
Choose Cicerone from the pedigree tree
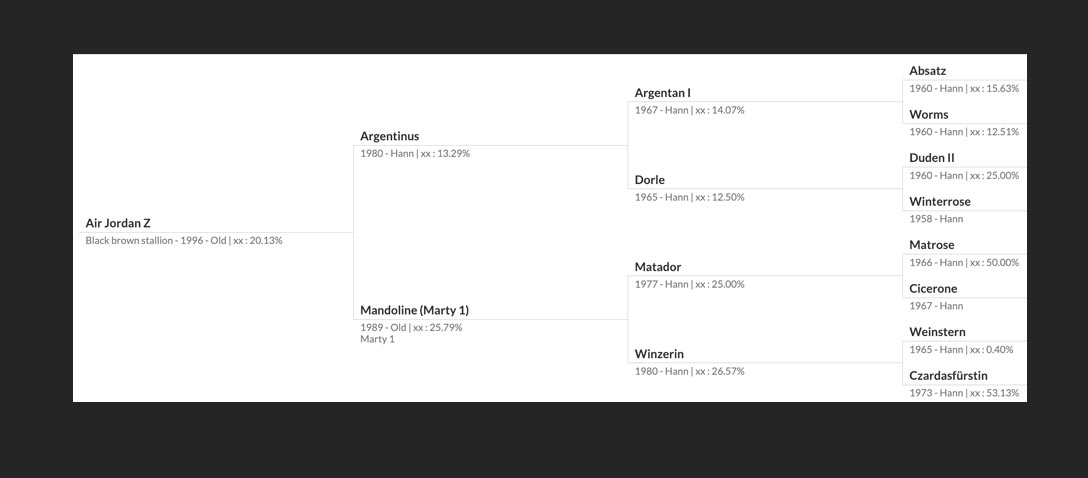pos(933,289)
